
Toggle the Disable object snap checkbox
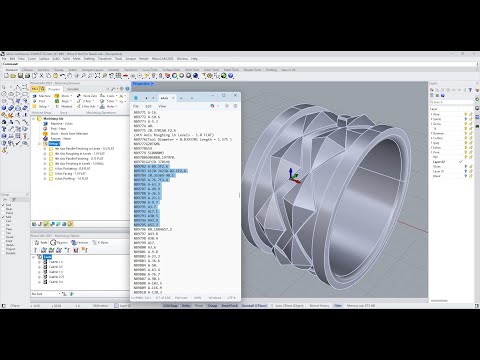click(3, 253)
